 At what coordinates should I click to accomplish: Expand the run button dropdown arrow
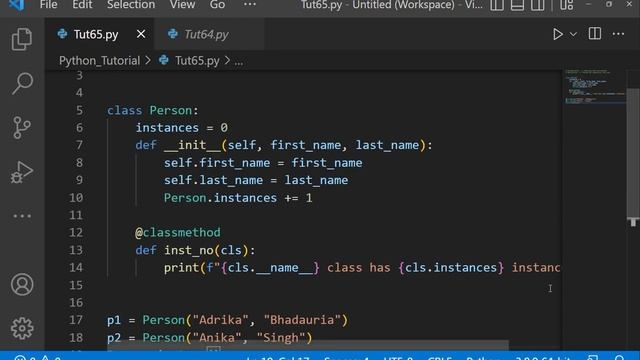[573, 35]
